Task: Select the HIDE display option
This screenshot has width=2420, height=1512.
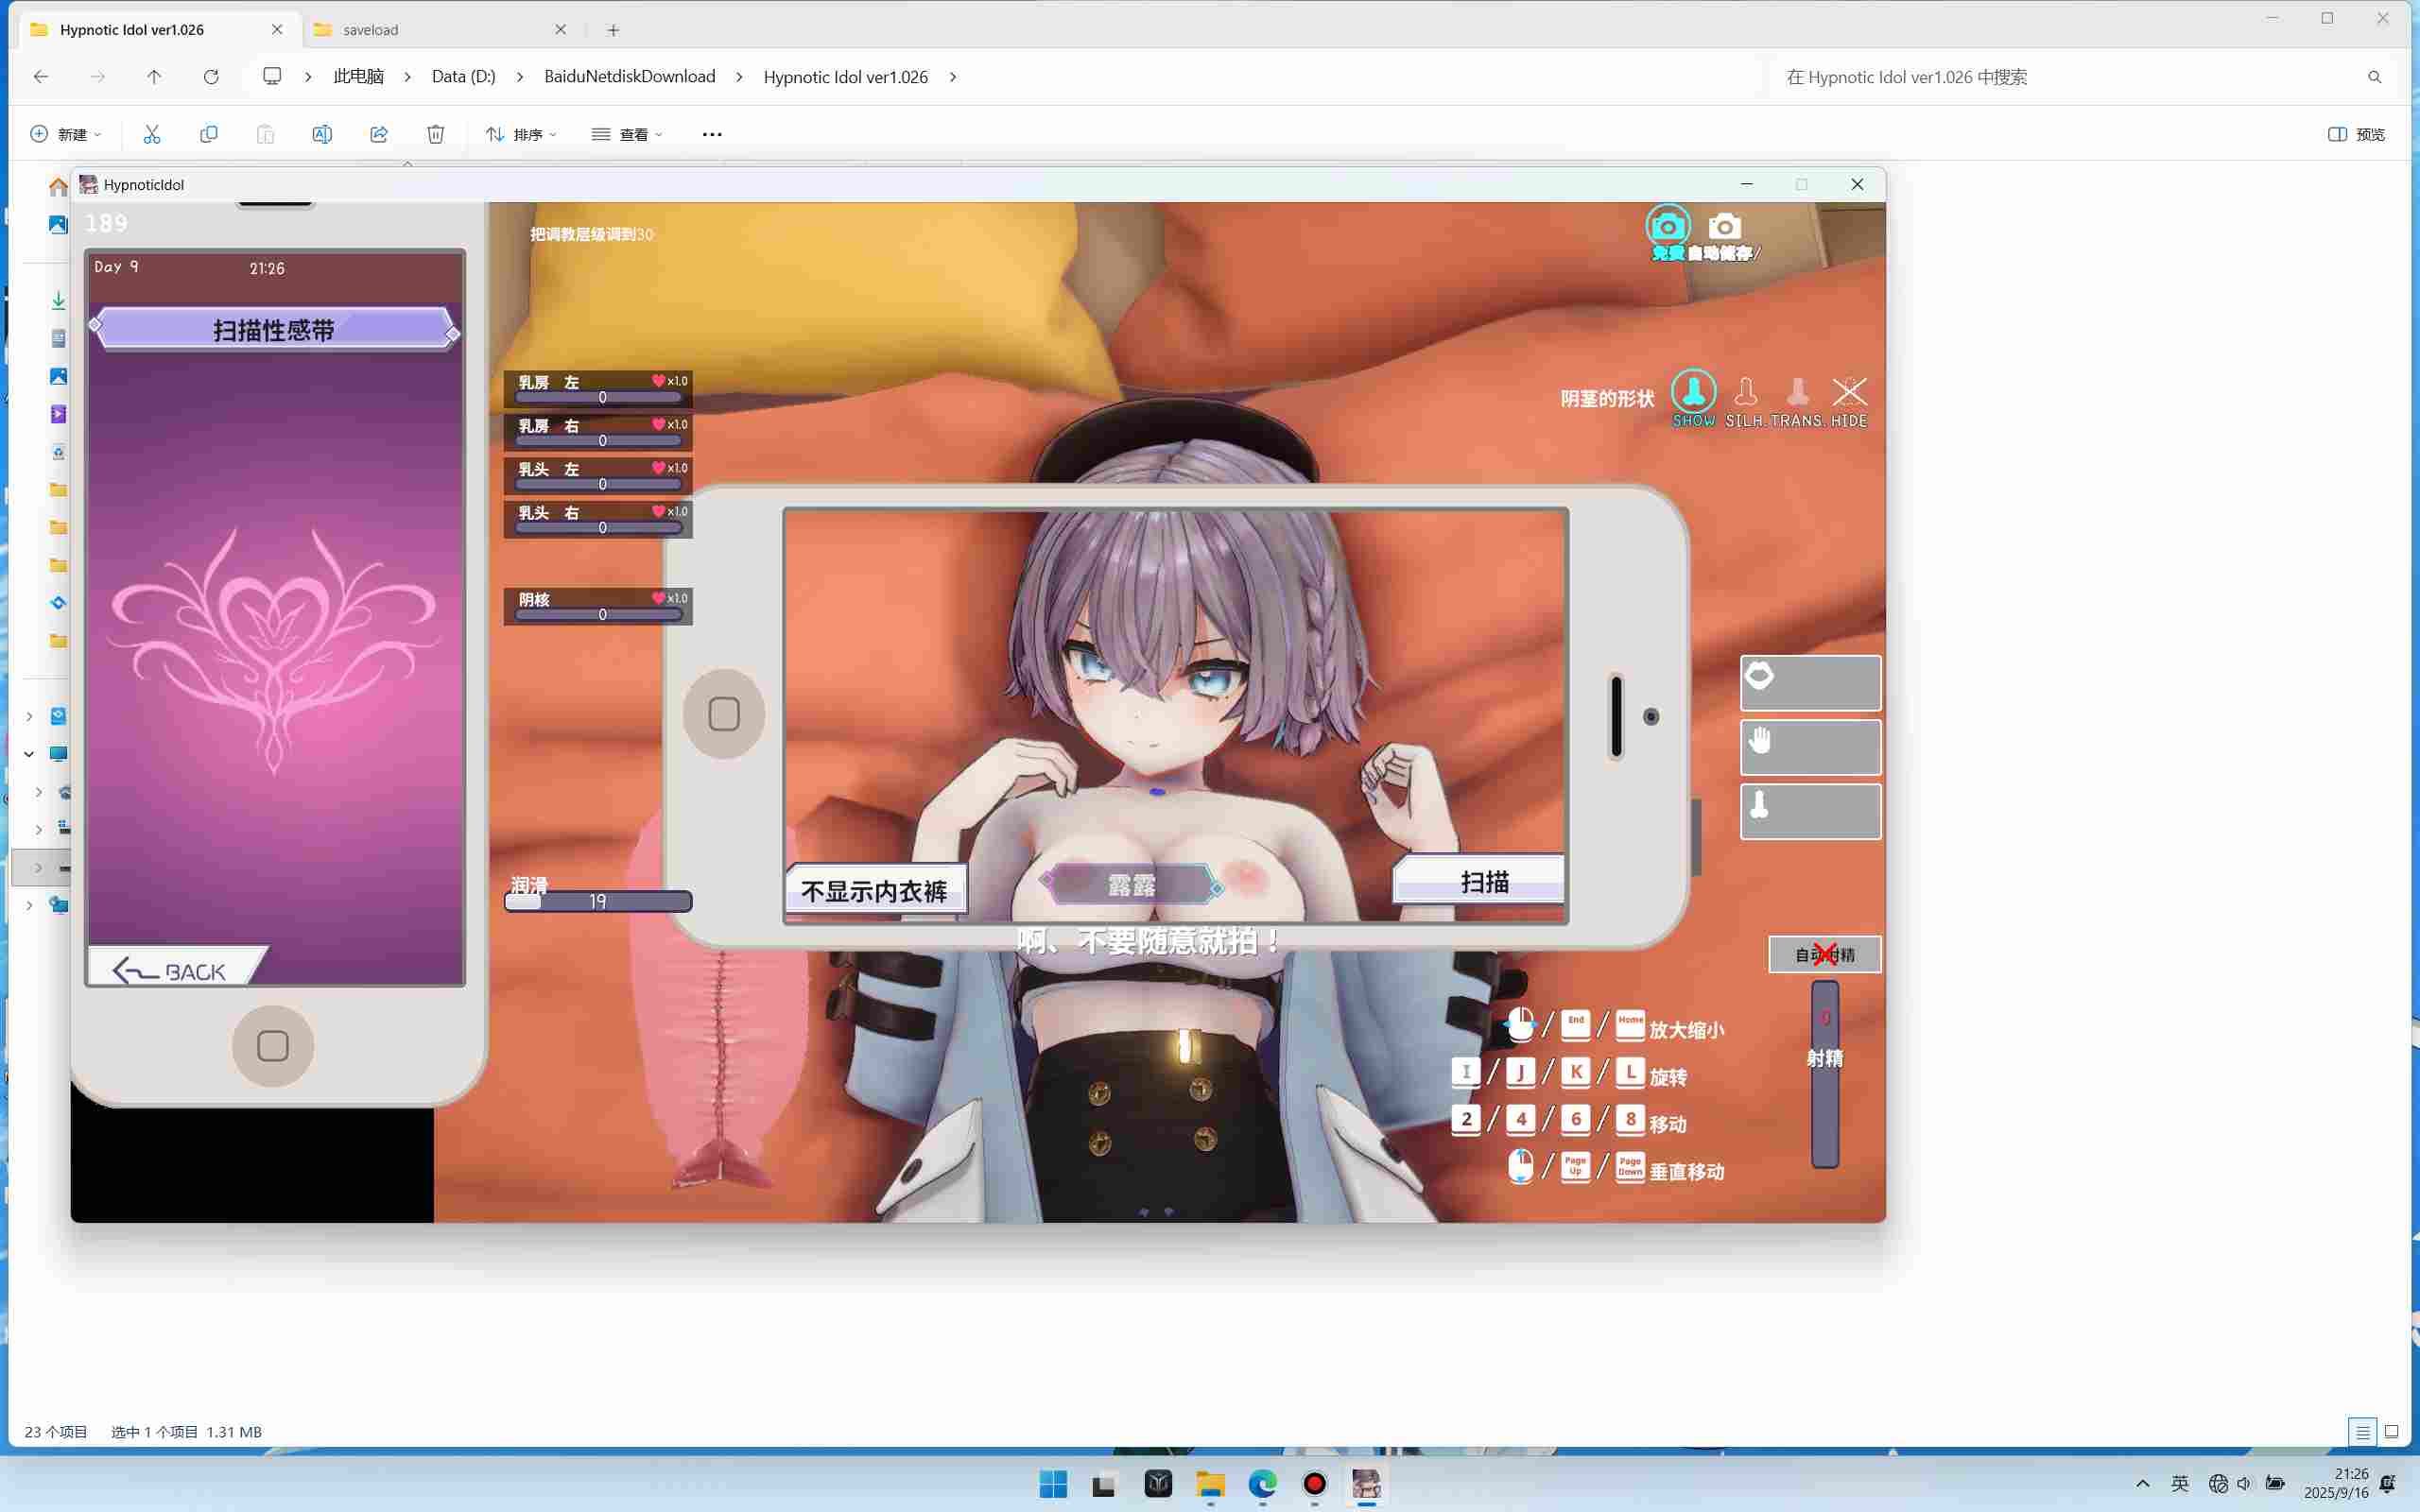Action: tap(1849, 402)
